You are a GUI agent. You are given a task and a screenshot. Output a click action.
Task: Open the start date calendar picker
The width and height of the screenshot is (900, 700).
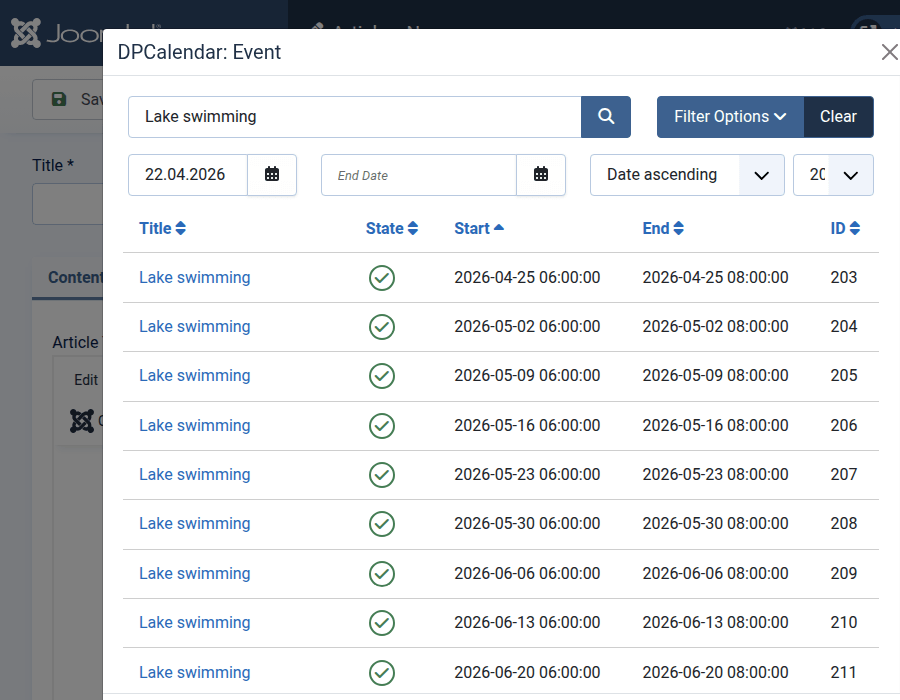pyautogui.click(x=272, y=175)
